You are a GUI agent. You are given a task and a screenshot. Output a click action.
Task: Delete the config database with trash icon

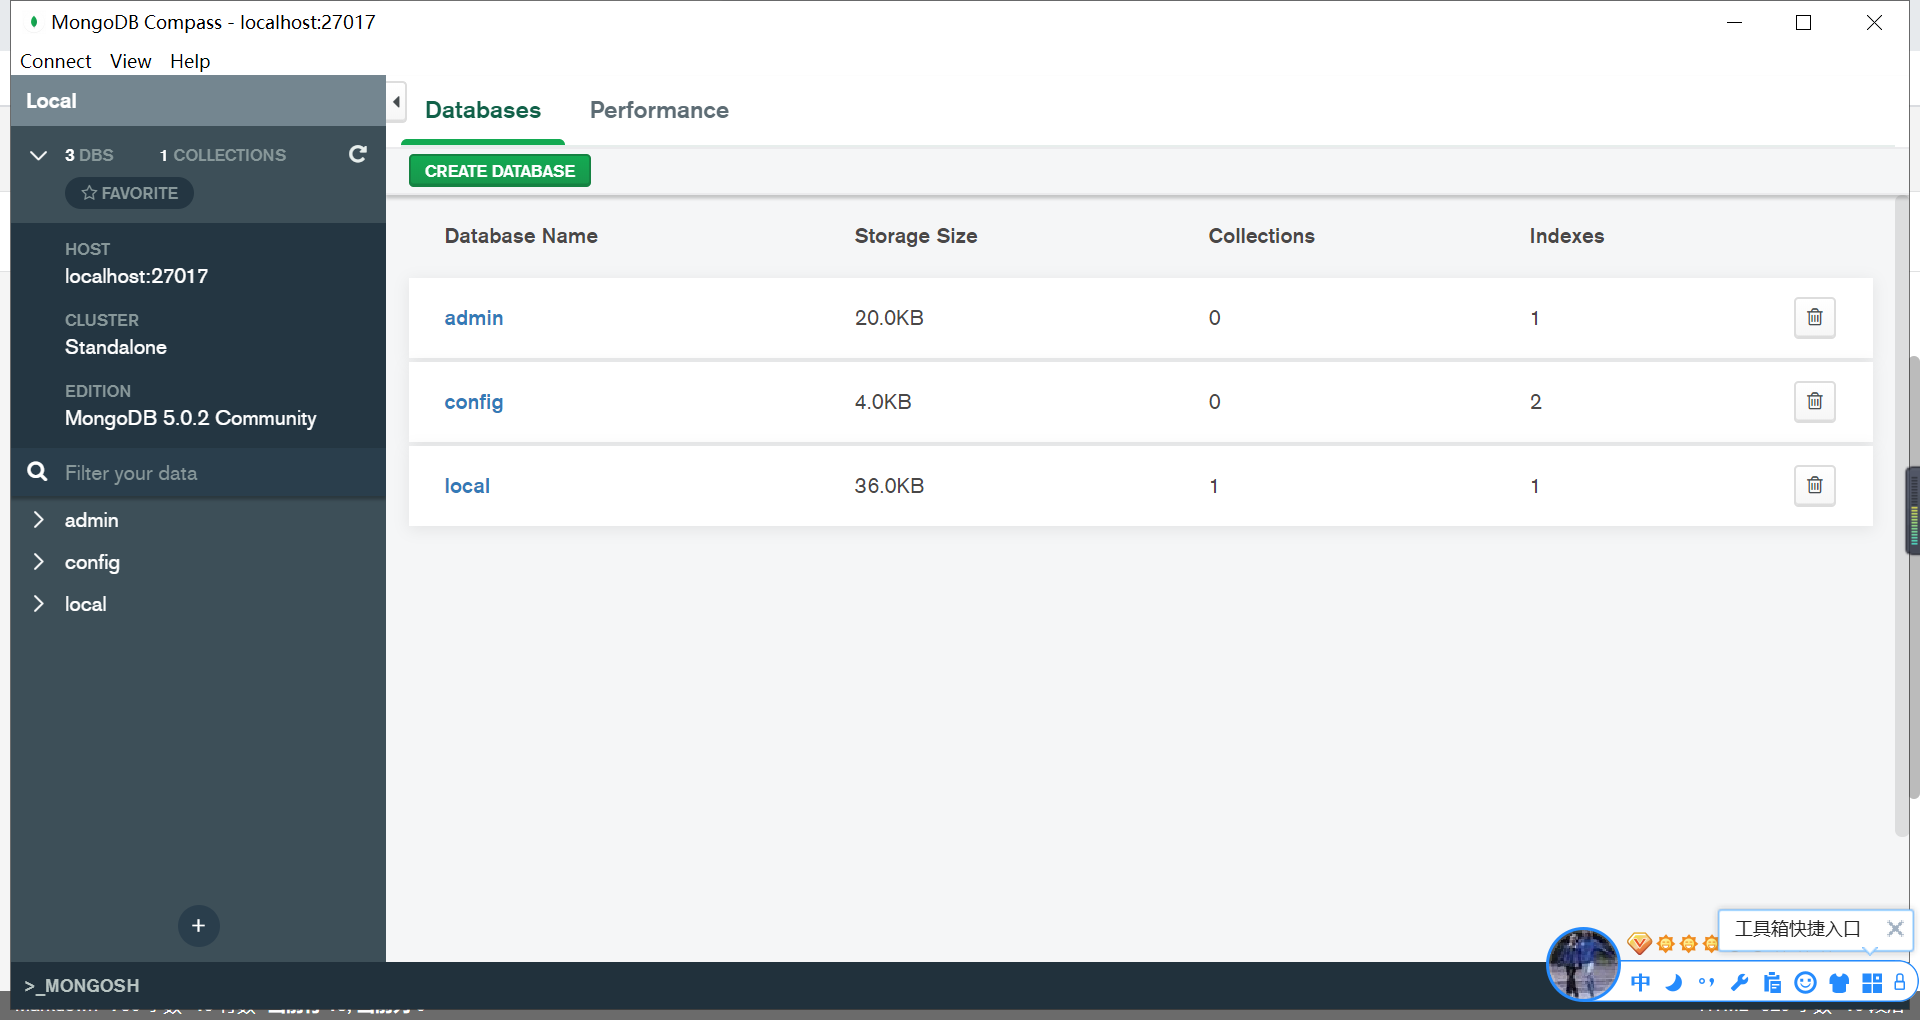(1814, 402)
